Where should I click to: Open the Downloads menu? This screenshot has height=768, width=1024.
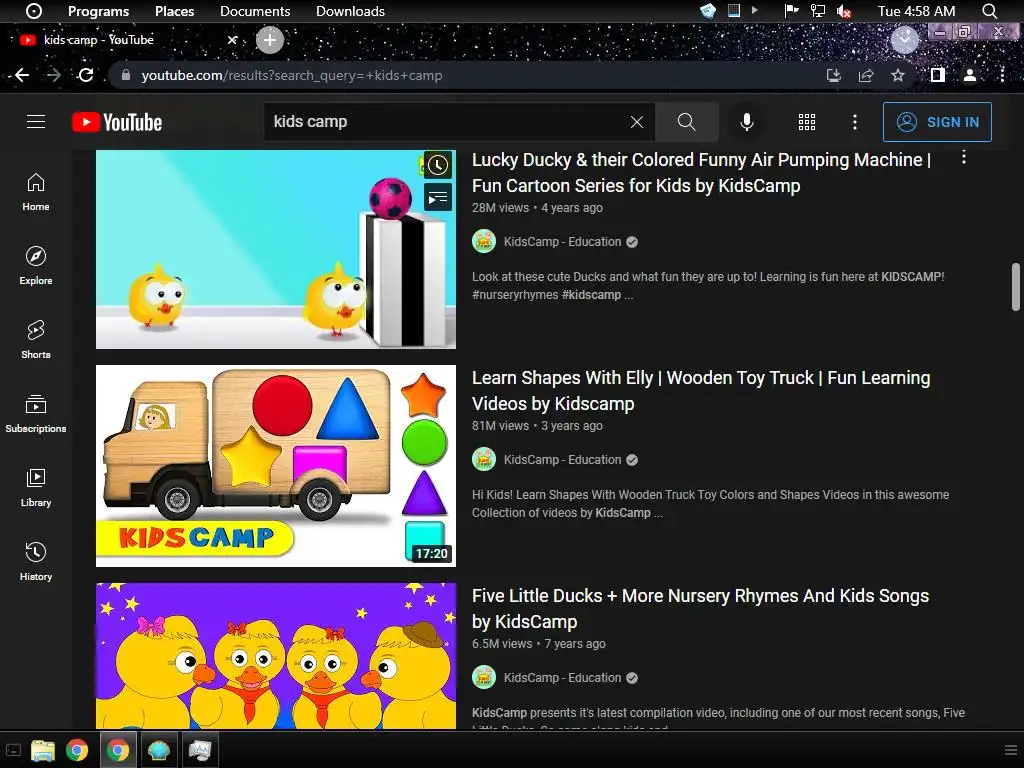pyautogui.click(x=350, y=11)
